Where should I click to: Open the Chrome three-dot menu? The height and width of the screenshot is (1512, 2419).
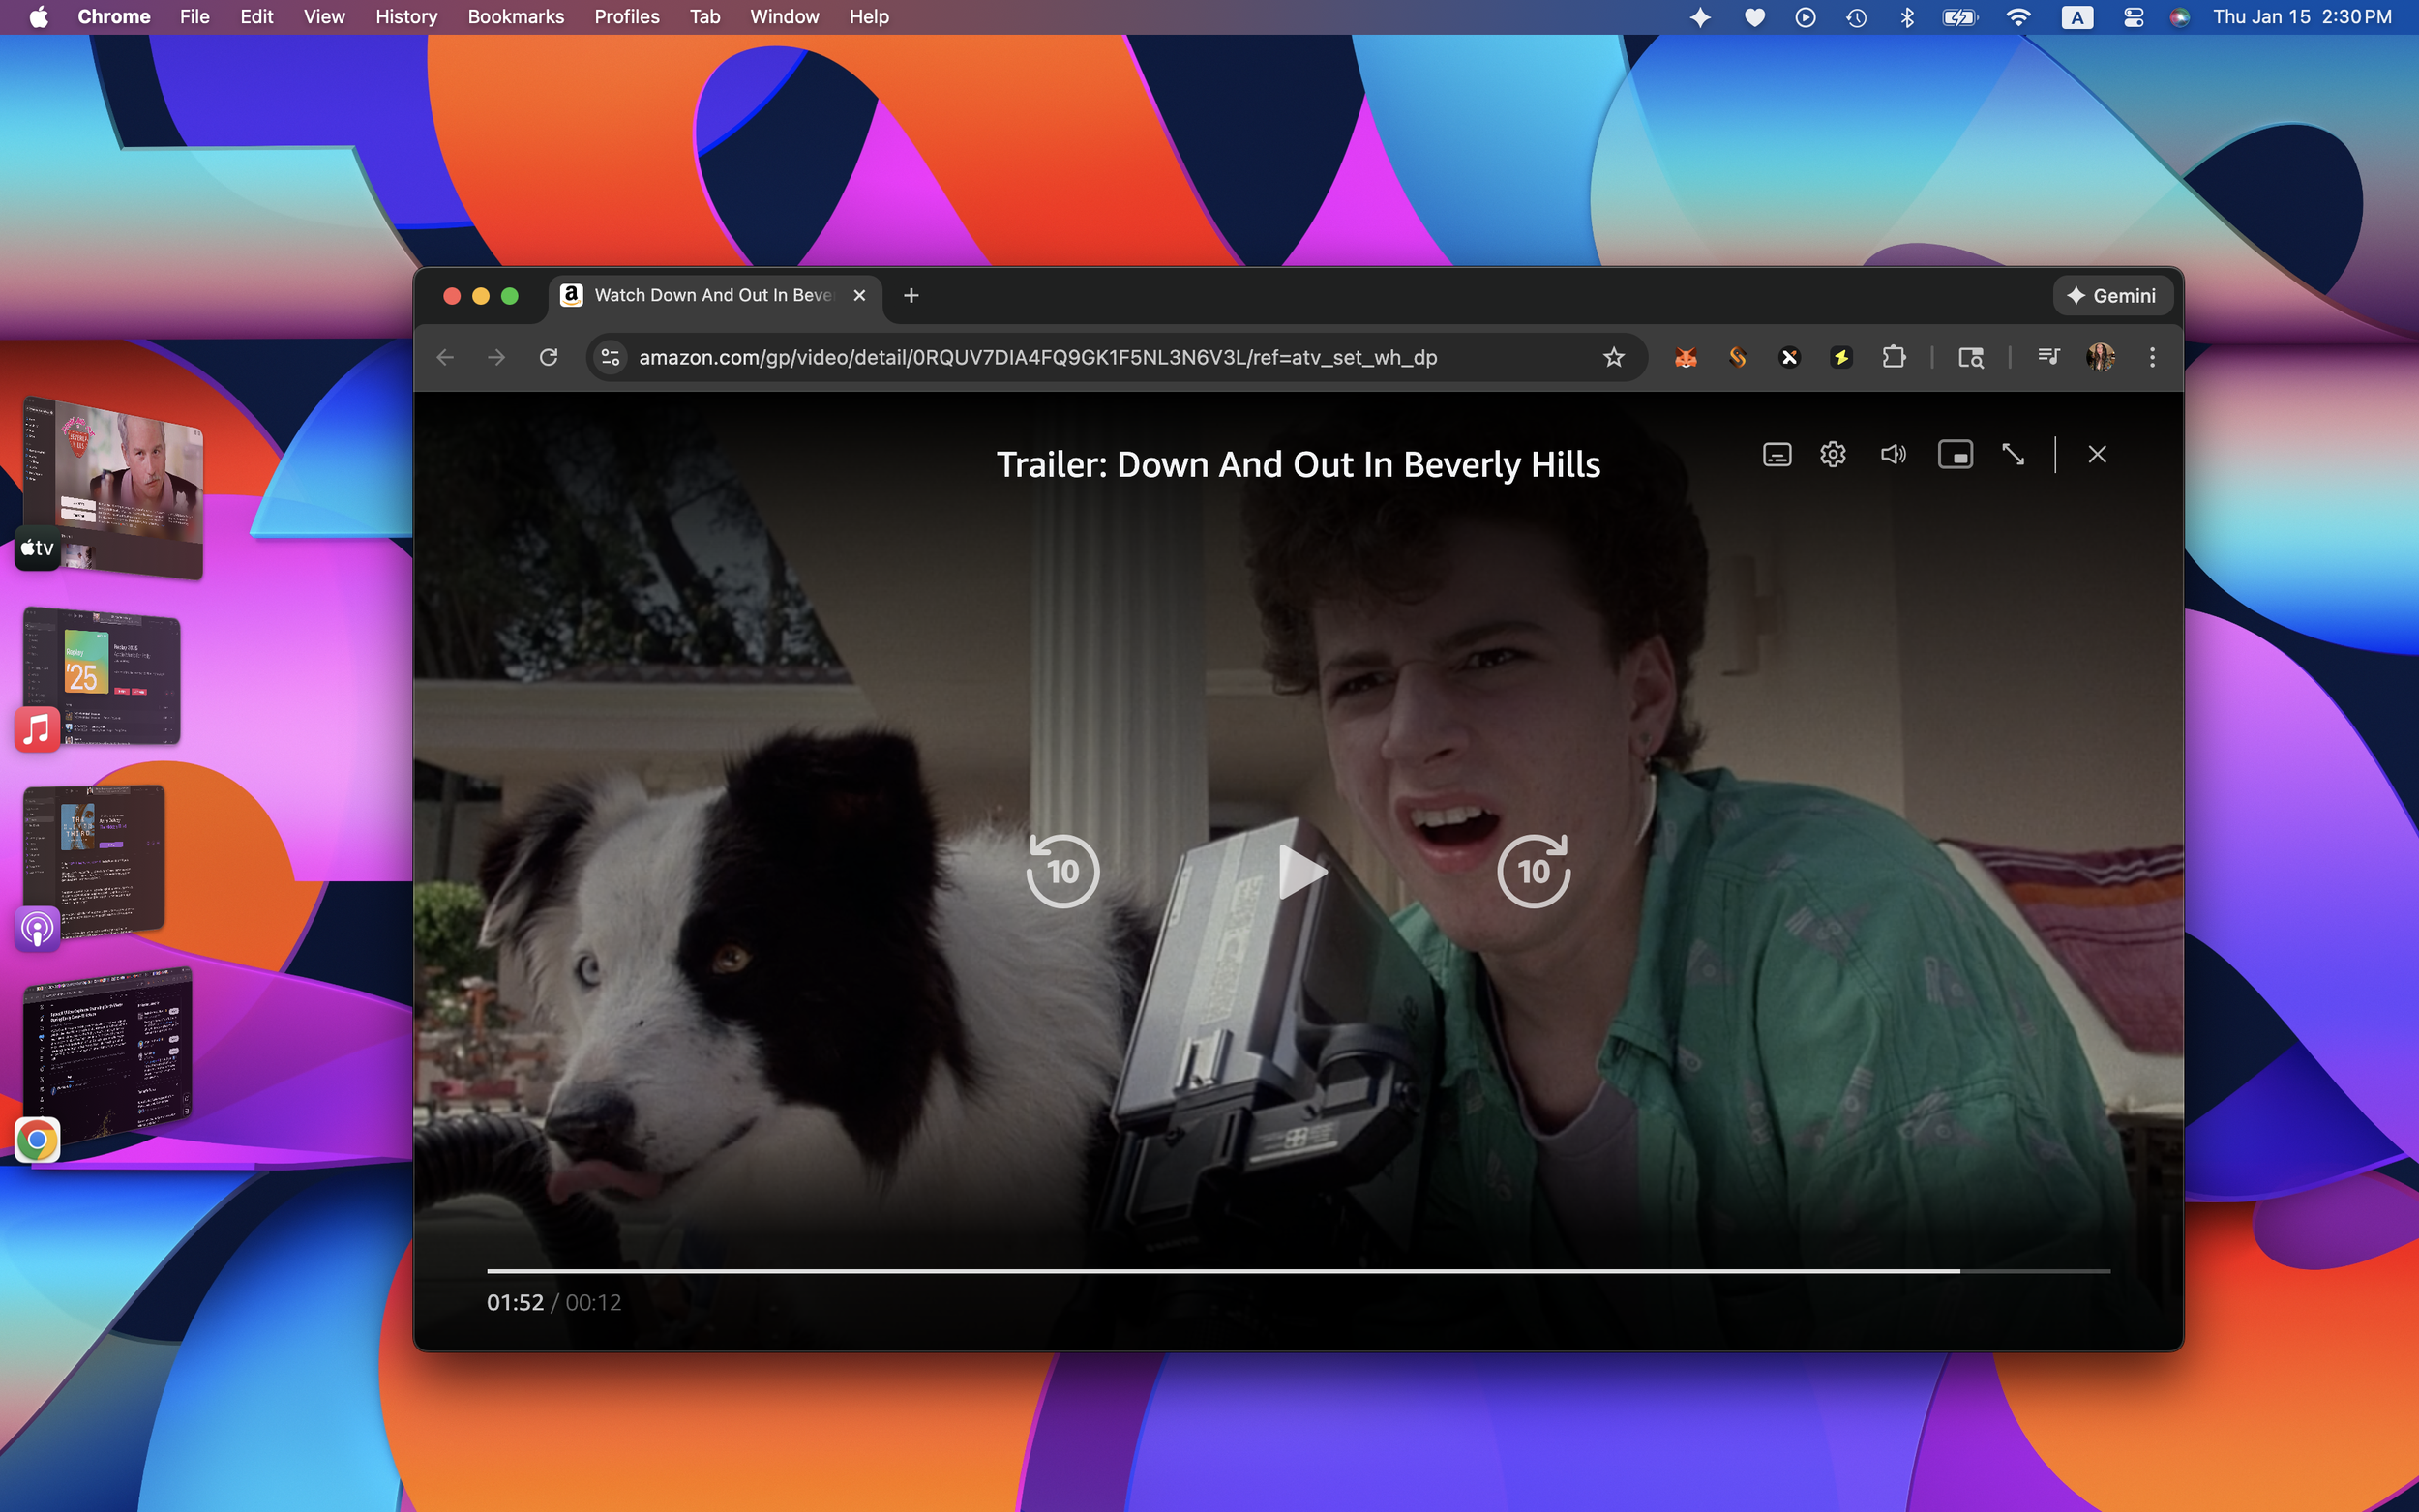[x=2152, y=358]
